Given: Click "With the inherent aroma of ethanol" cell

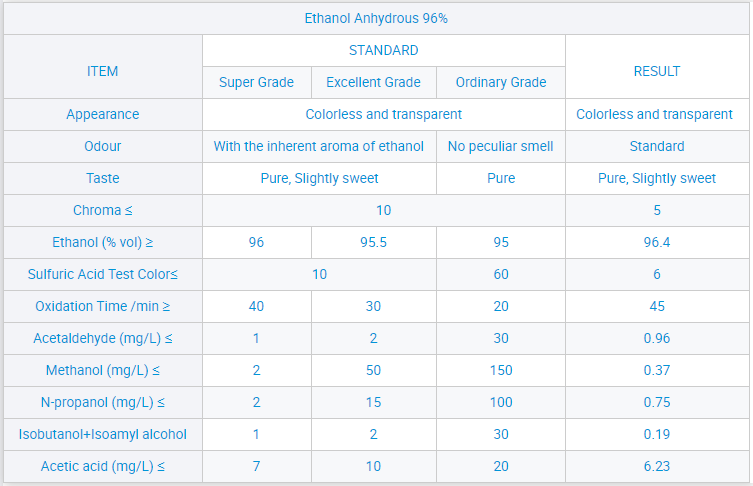Looking at the screenshot, I should (319, 146).
